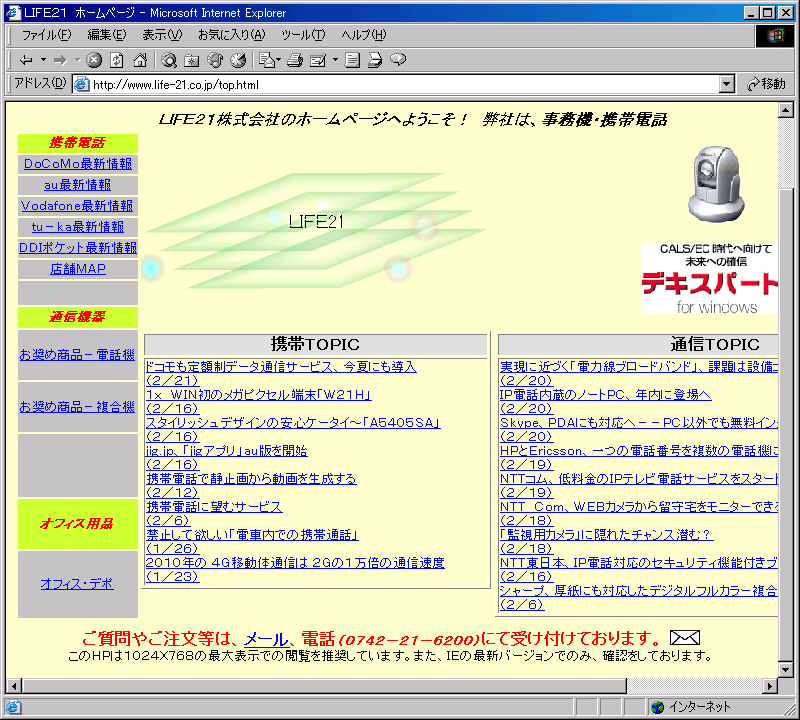Click the scanner-shaped toolbar icon
The height and width of the screenshot is (720, 800).
(x=375, y=60)
